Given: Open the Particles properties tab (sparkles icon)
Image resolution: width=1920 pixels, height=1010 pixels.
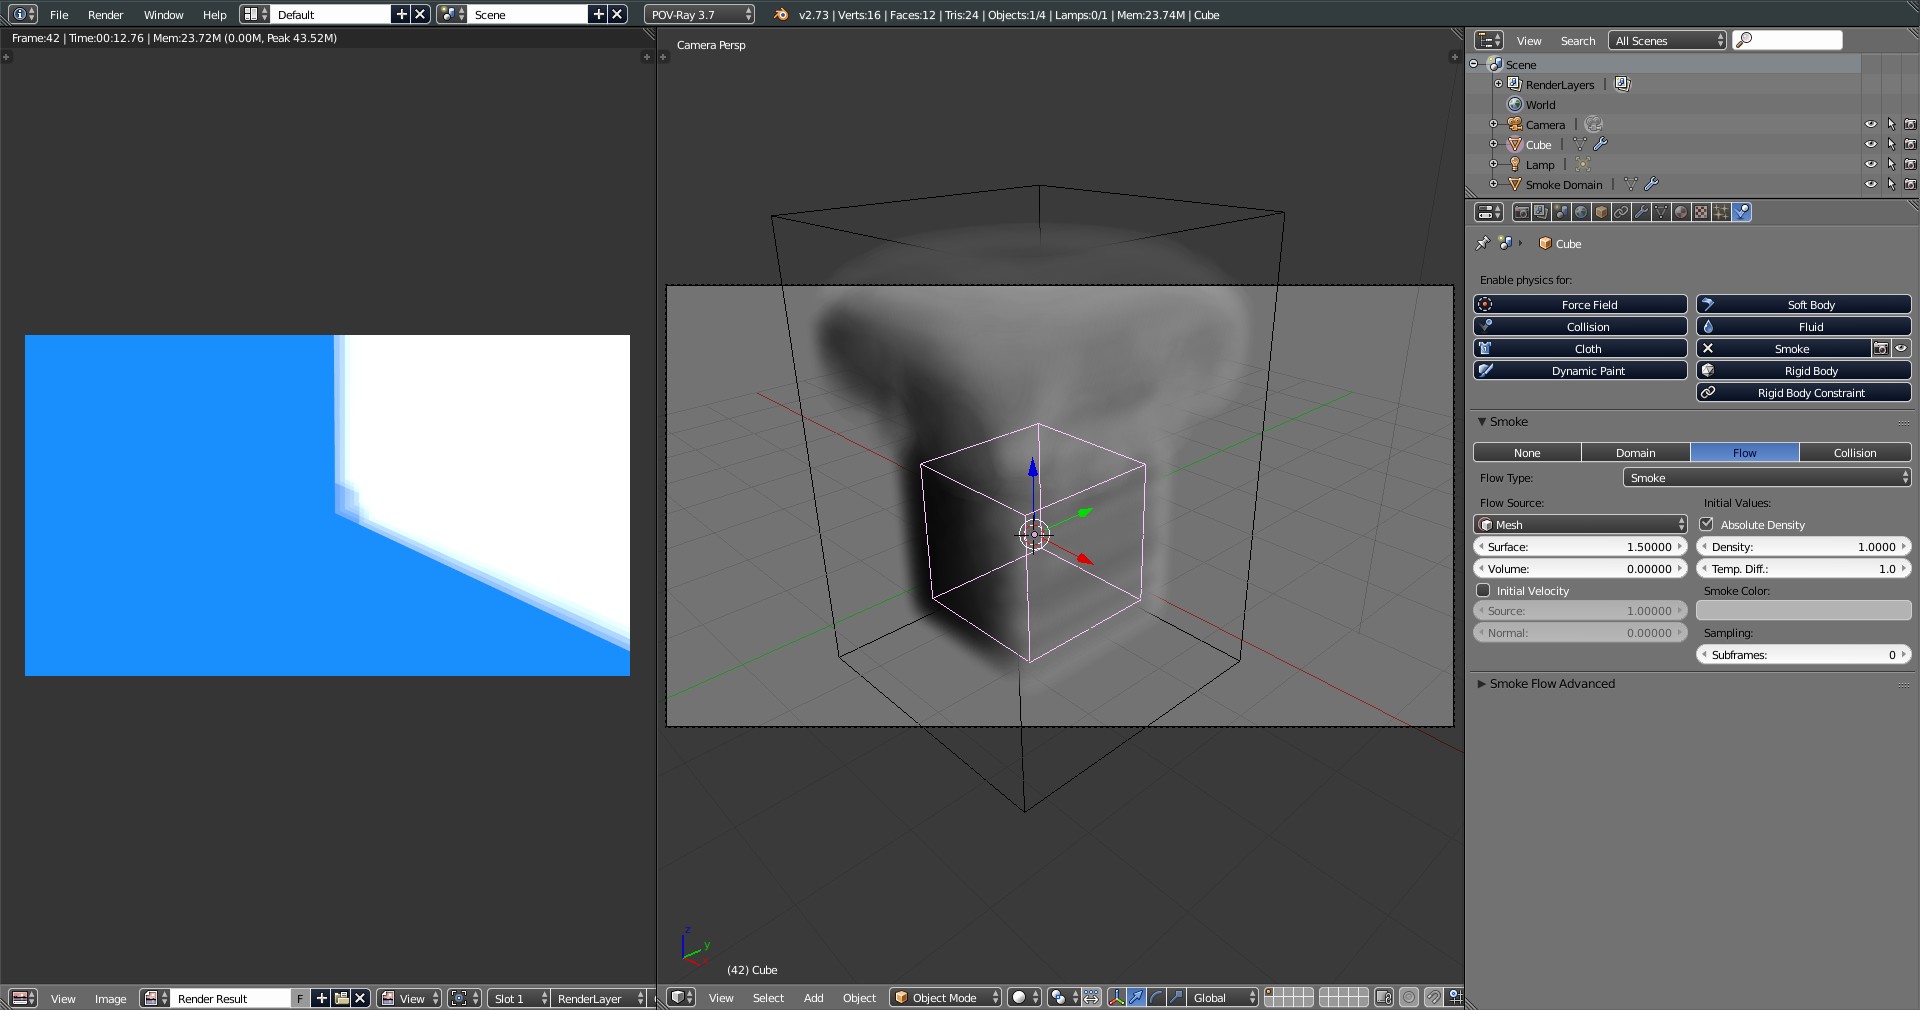Looking at the screenshot, I should (x=1721, y=212).
